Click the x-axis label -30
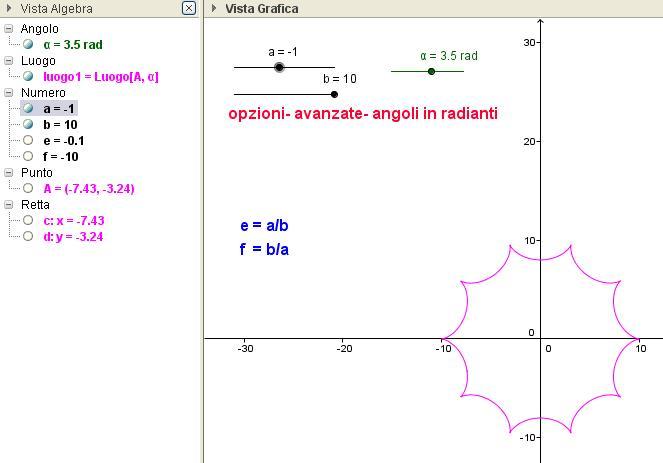 tap(245, 349)
